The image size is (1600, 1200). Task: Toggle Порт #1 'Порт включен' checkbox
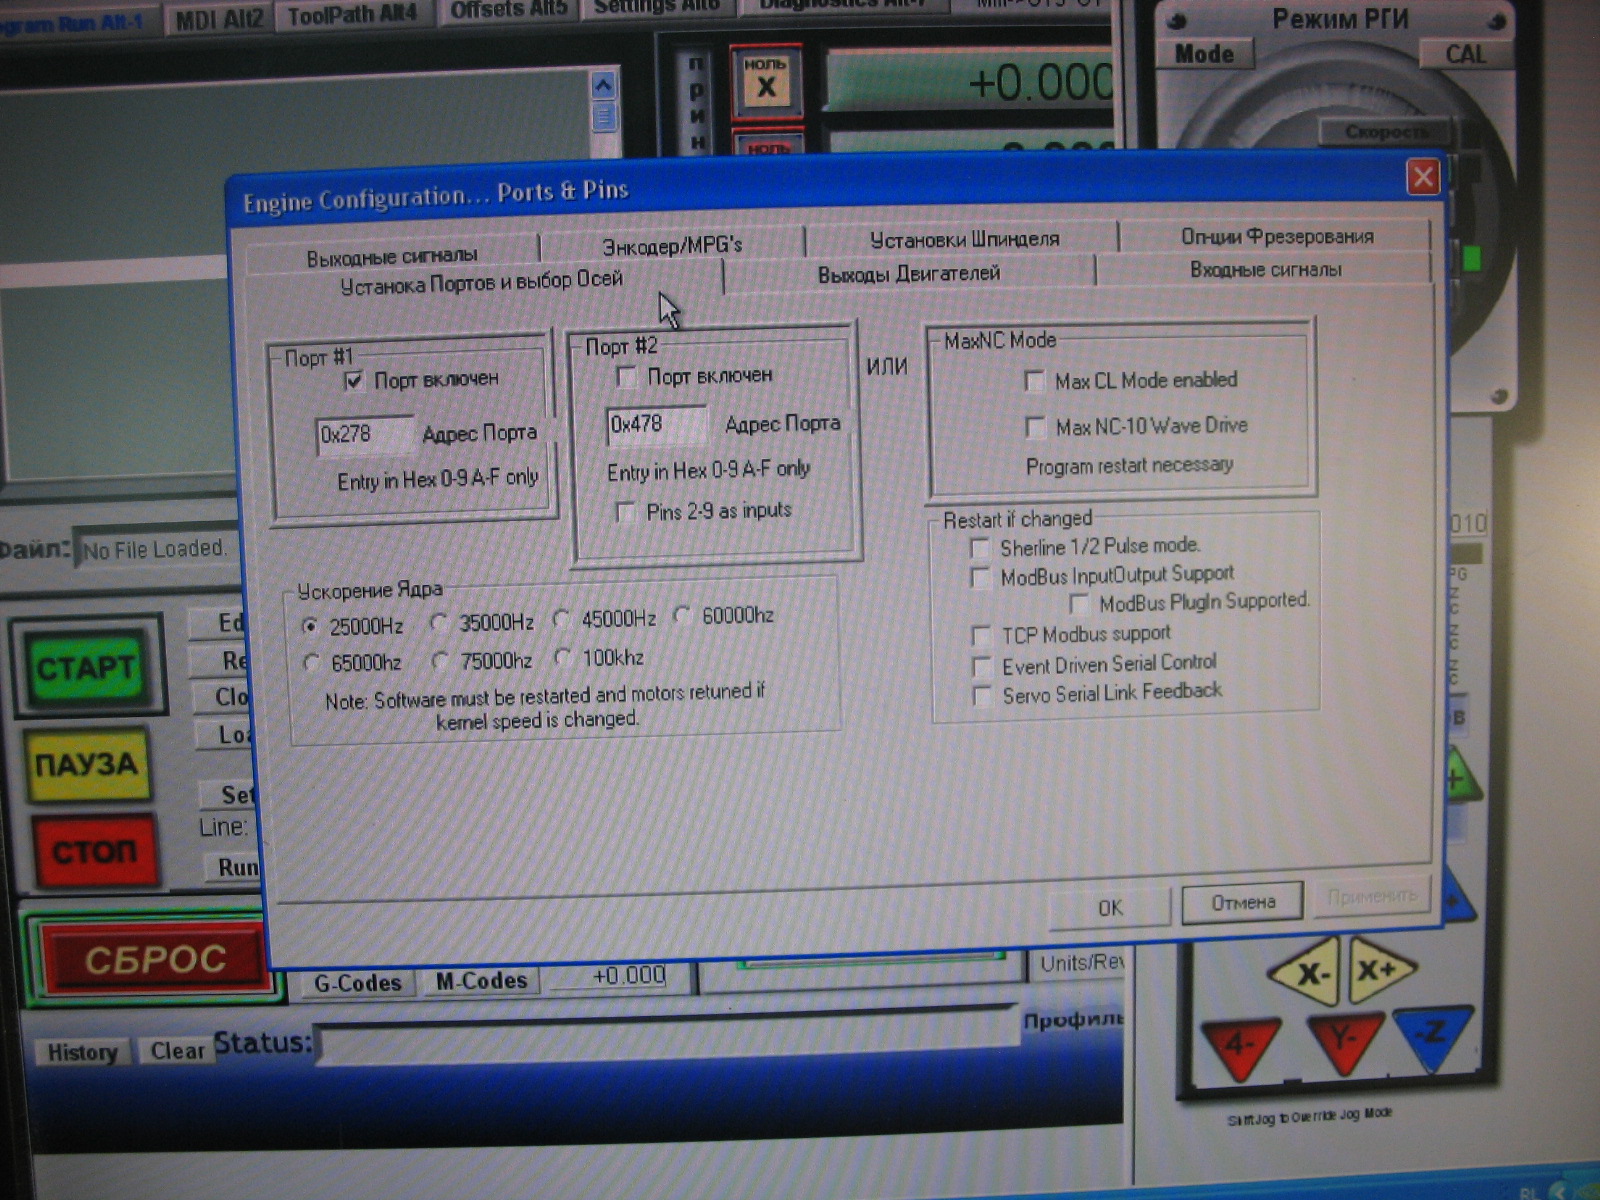coord(353,381)
